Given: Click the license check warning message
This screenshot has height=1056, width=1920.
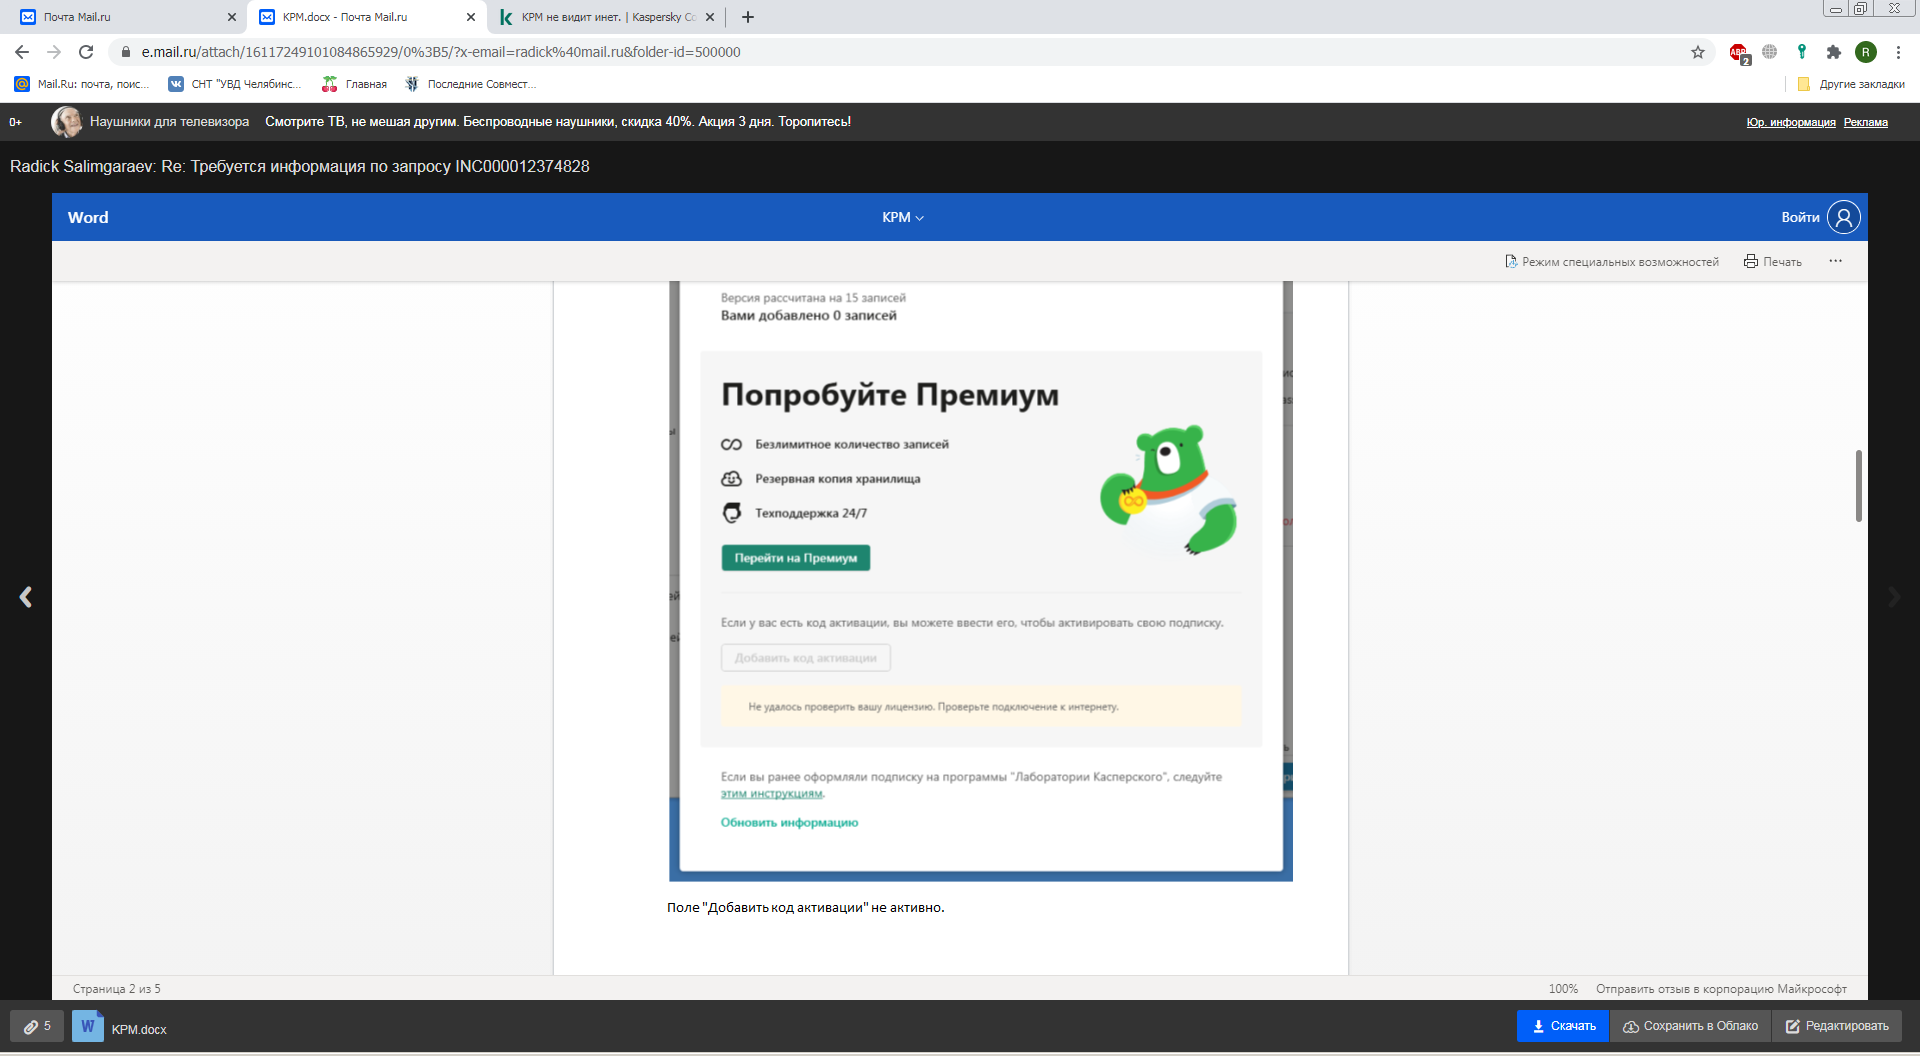Looking at the screenshot, I should (981, 707).
